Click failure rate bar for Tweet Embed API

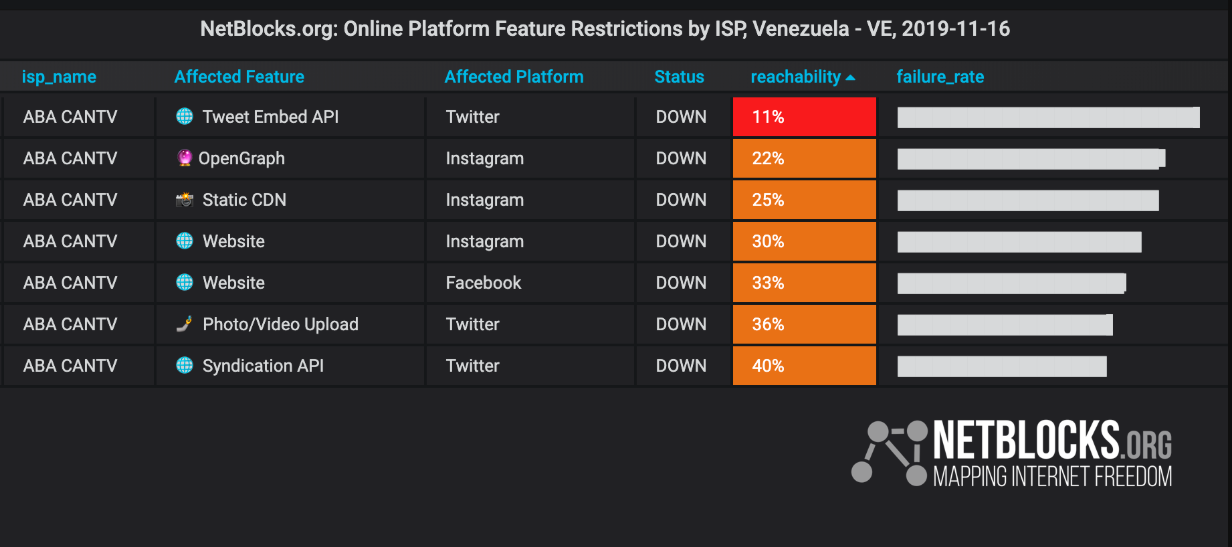[1048, 117]
